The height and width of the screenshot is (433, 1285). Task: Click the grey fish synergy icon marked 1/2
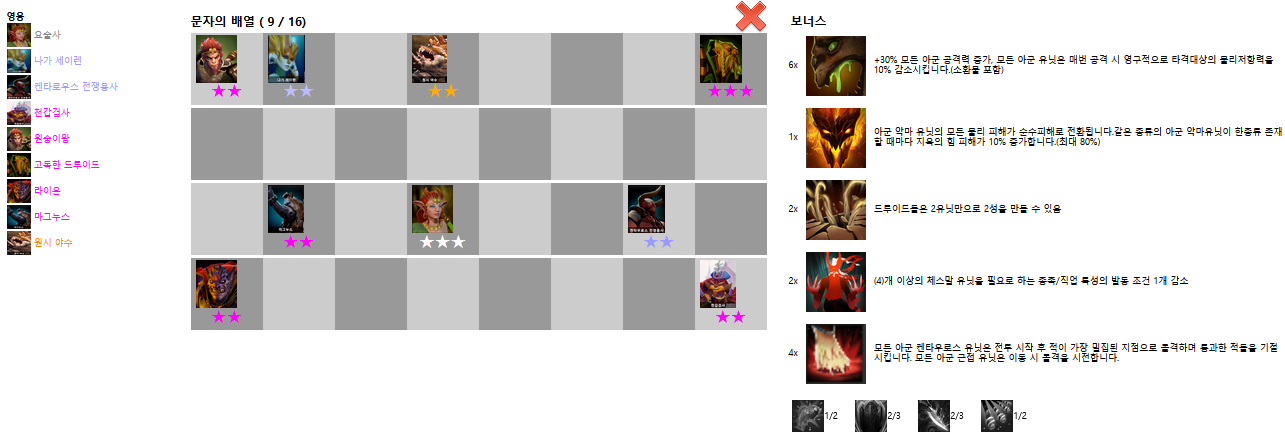coord(807,415)
